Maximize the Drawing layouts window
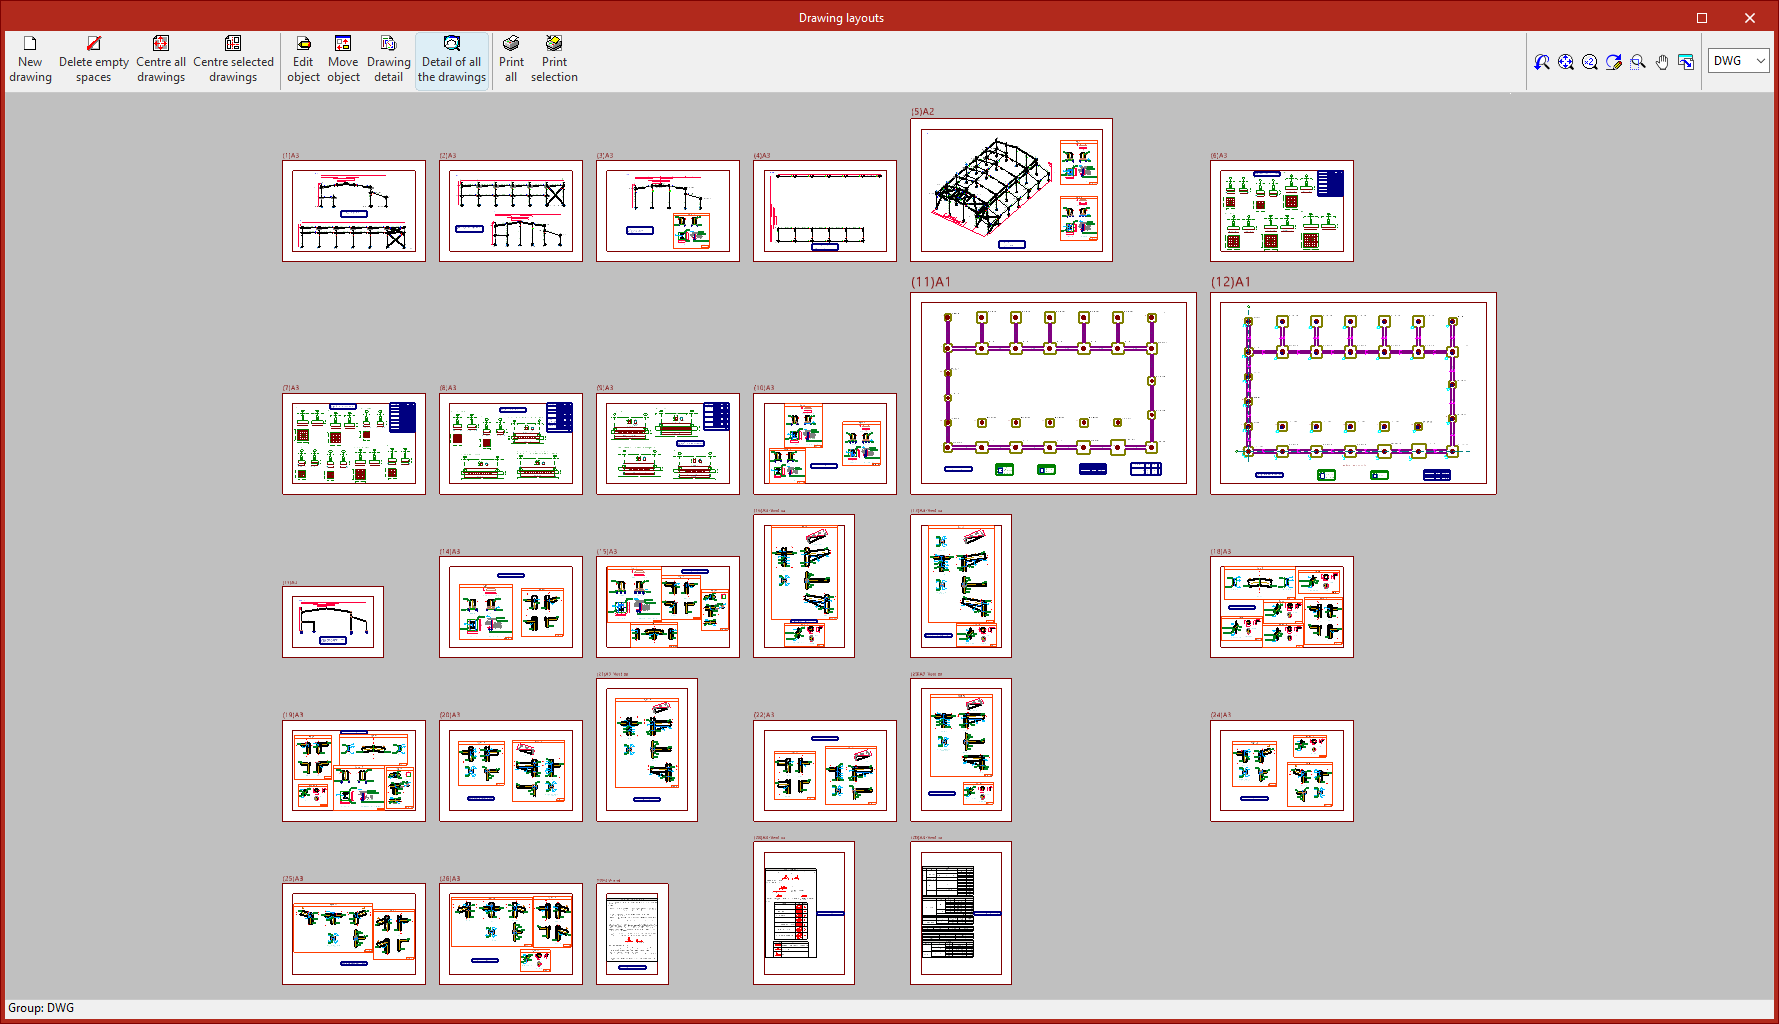The width and height of the screenshot is (1779, 1024). coord(1702,18)
